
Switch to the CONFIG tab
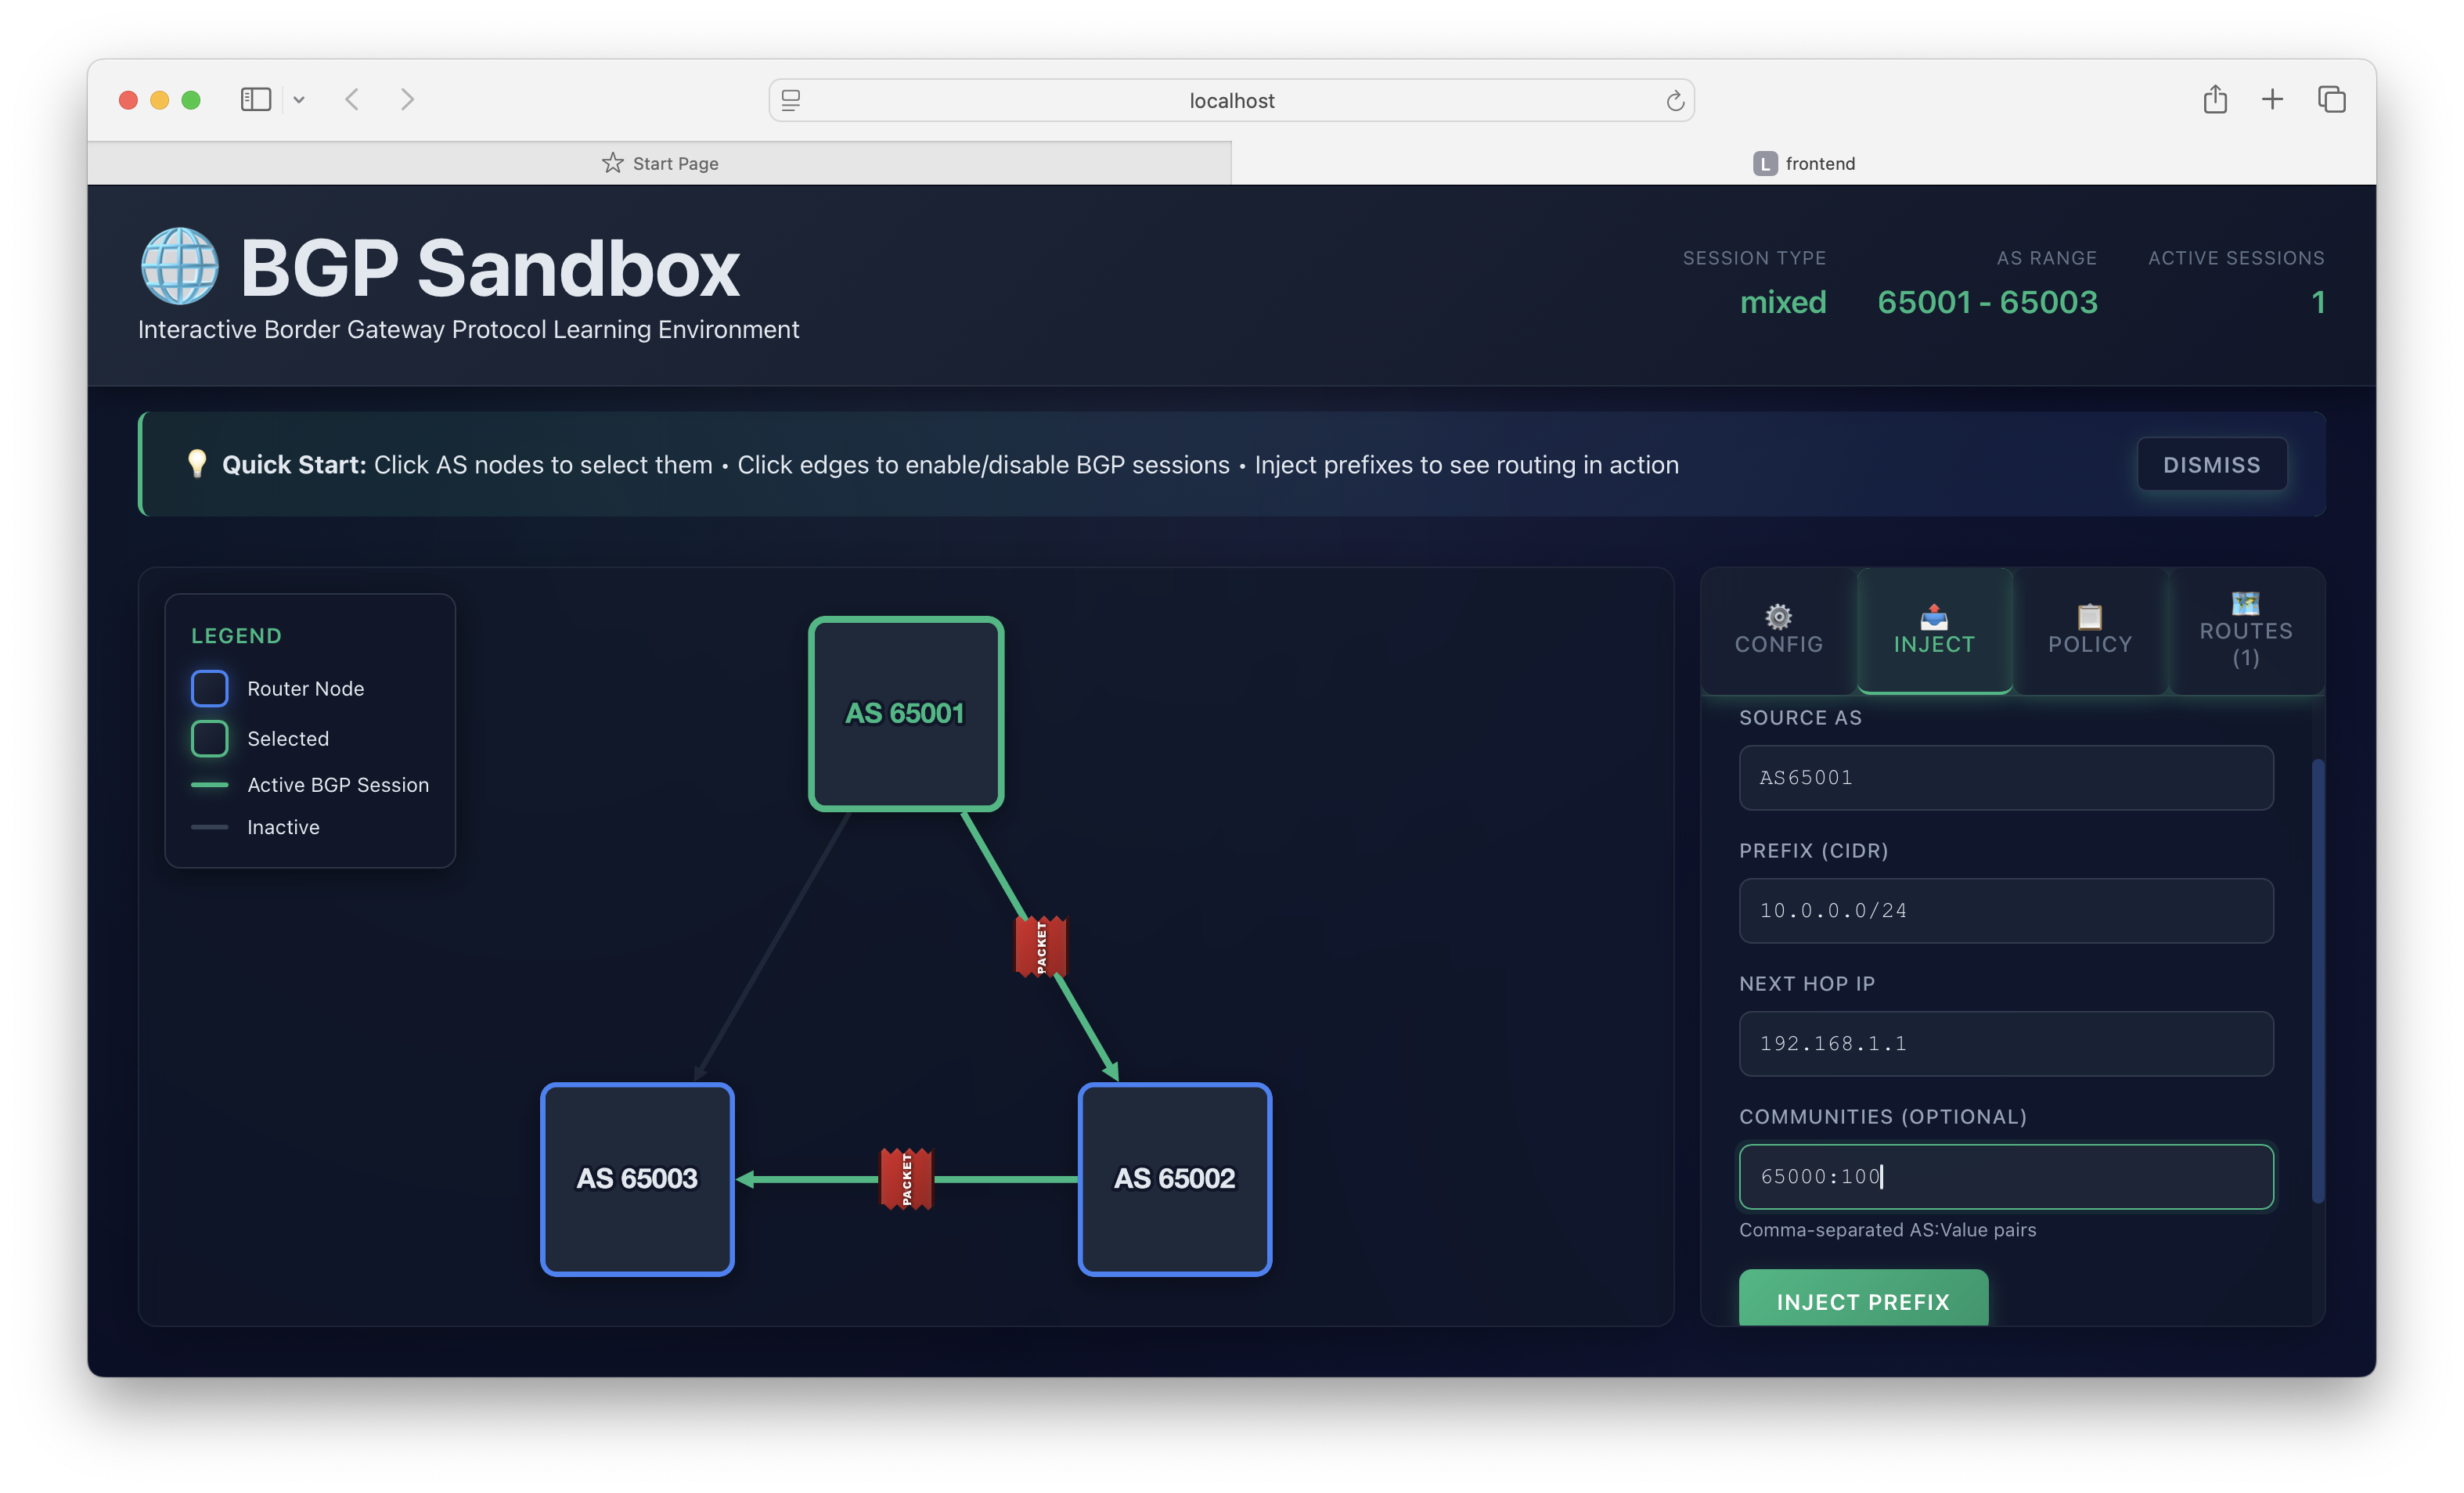click(x=1778, y=631)
